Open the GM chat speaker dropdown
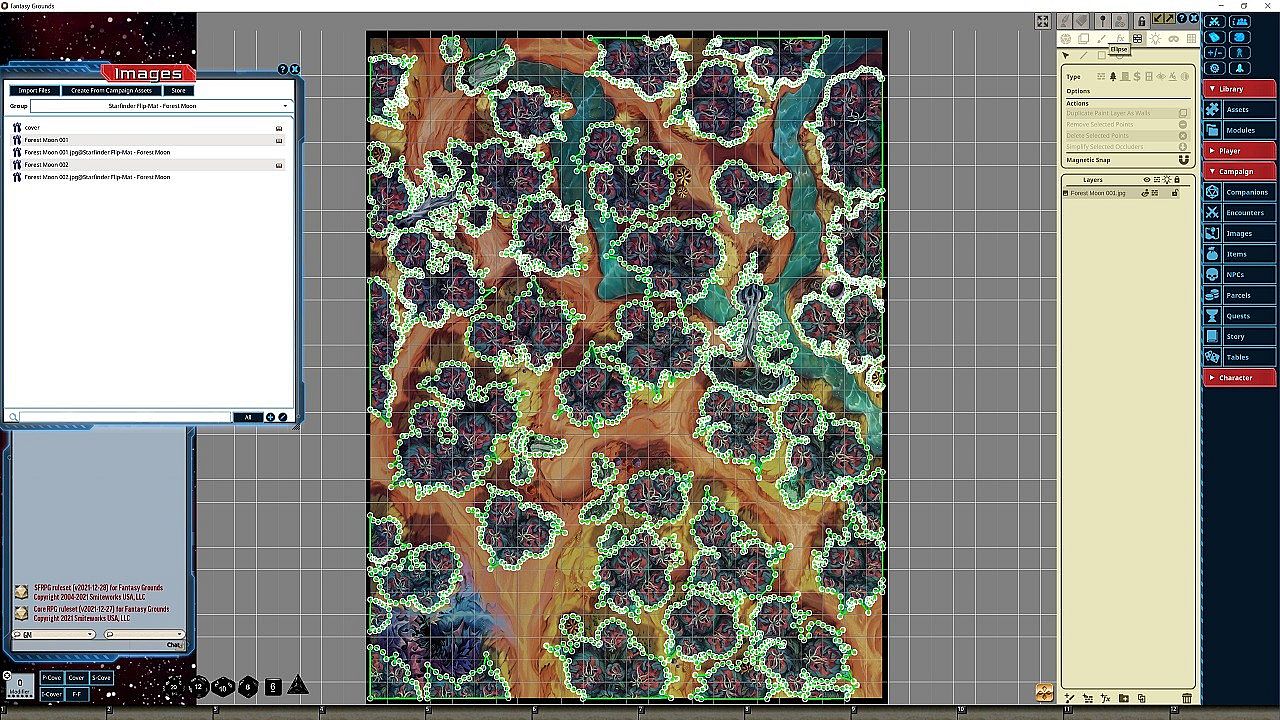This screenshot has width=1280, height=720. tap(54, 634)
